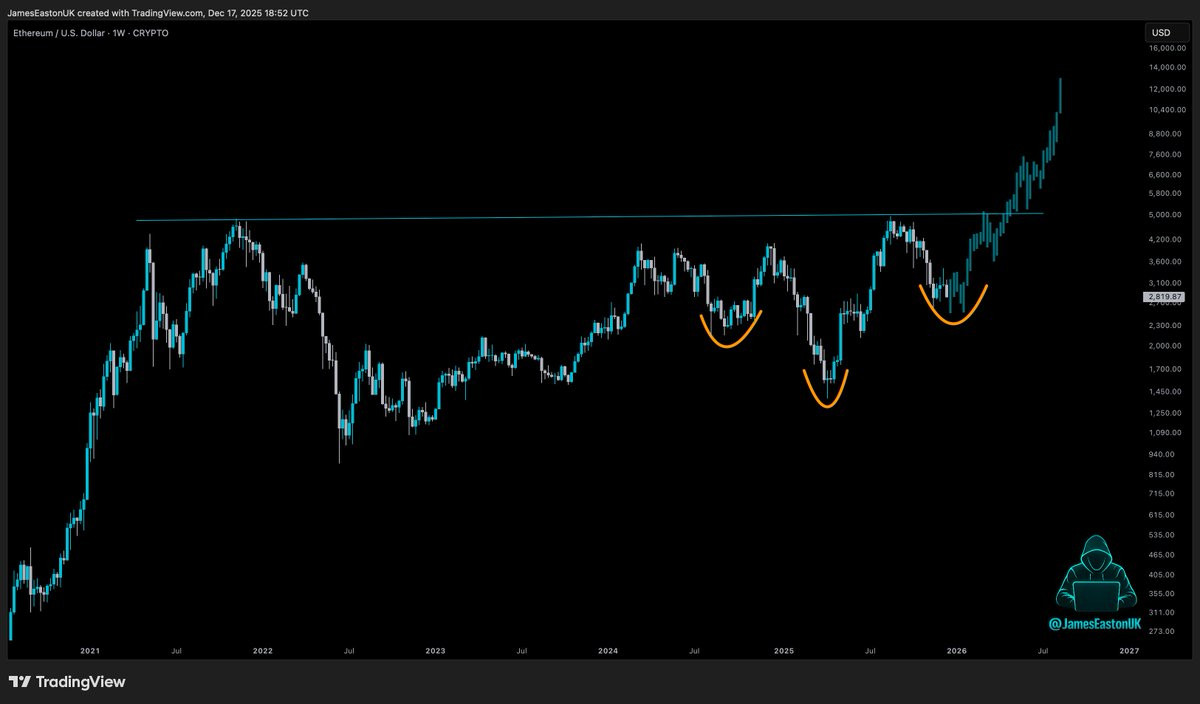Click the 535.00 price axis label
The height and width of the screenshot is (704, 1200).
(1164, 534)
